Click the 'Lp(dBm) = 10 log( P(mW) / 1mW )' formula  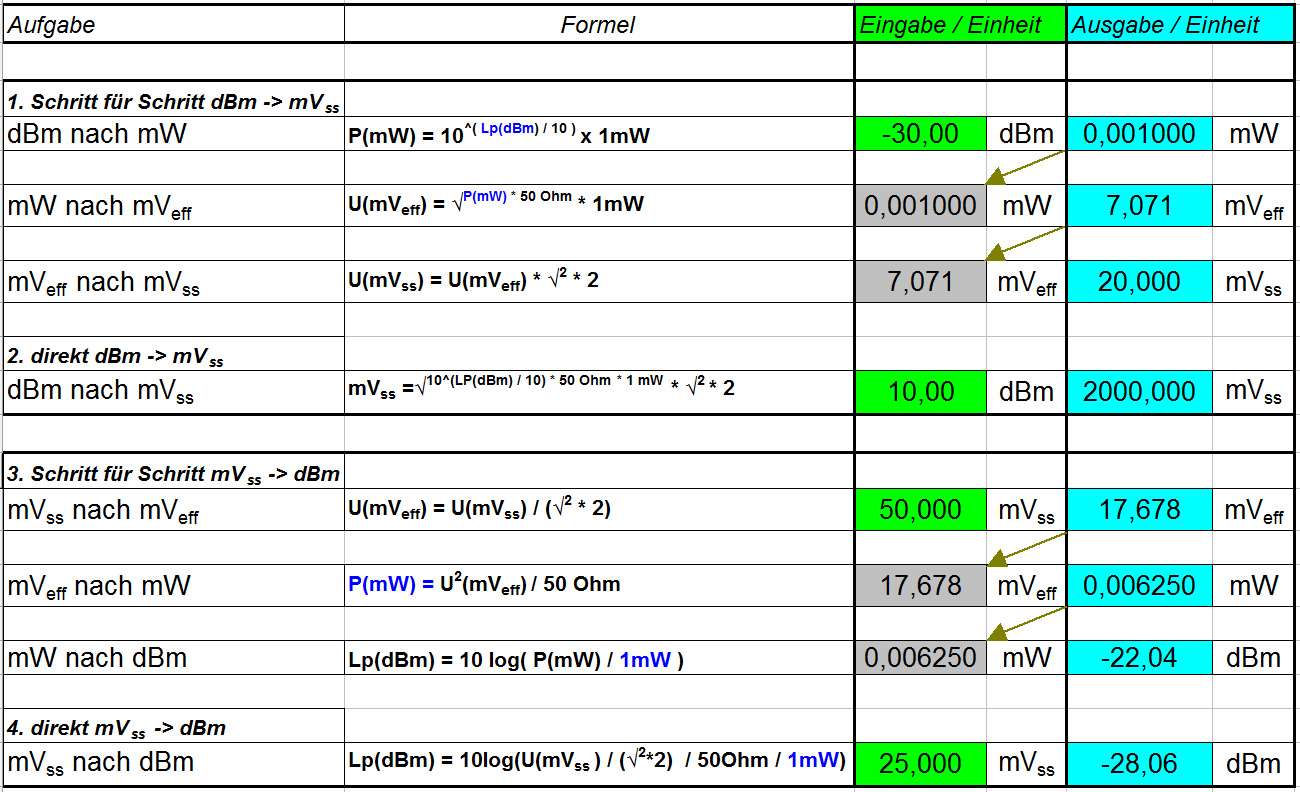click(516, 660)
